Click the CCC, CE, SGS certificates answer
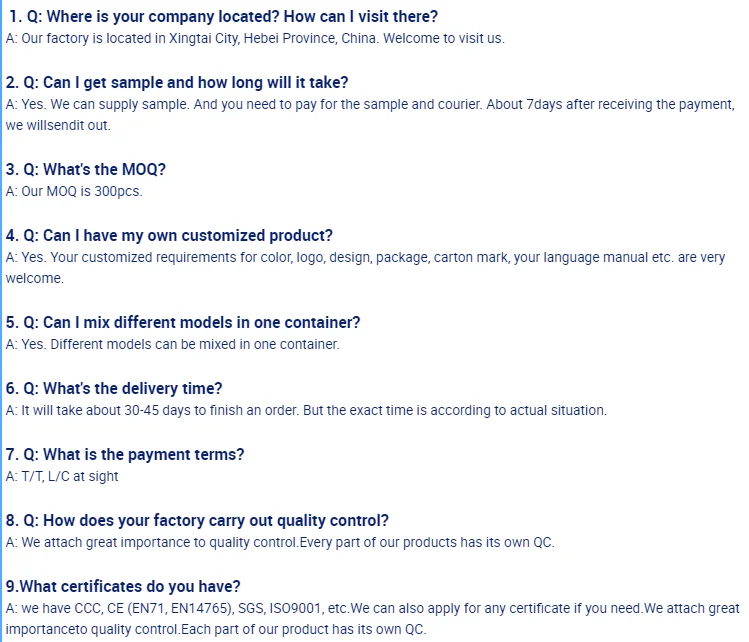 [x=372, y=608]
